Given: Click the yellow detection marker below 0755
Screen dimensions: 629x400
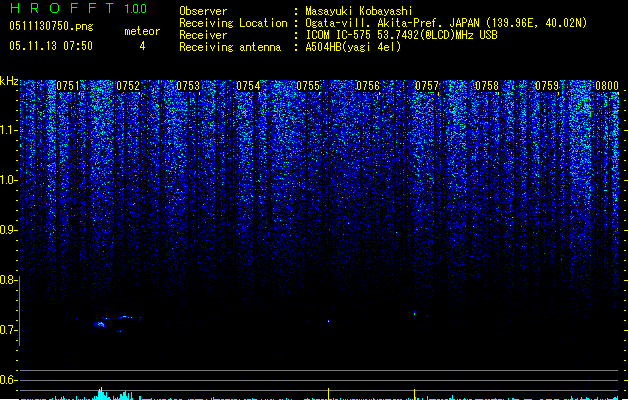Looking at the screenshot, I should [329, 394].
